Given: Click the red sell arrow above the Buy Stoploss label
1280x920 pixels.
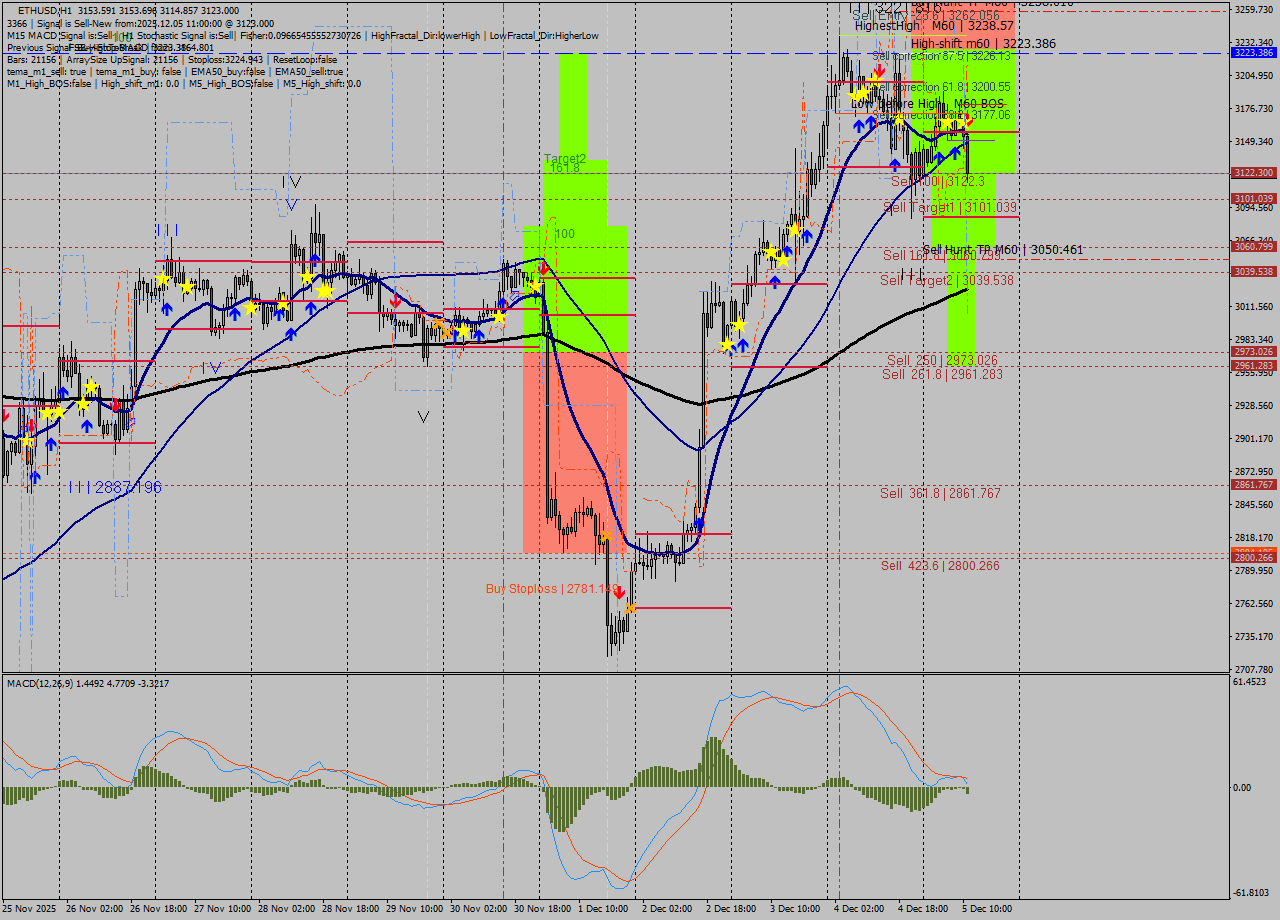Looking at the screenshot, I should [x=620, y=593].
